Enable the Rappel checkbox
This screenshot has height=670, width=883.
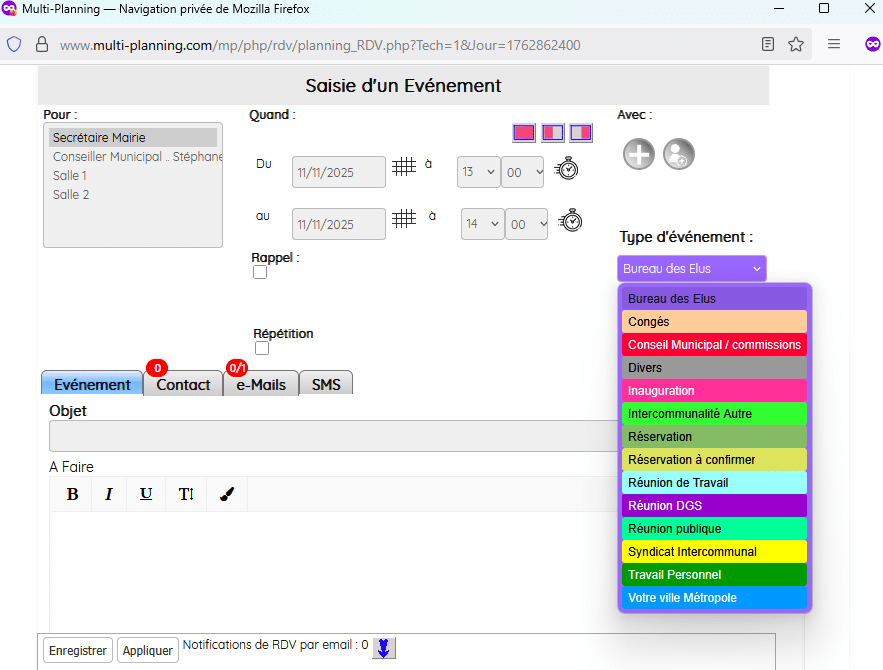point(260,272)
